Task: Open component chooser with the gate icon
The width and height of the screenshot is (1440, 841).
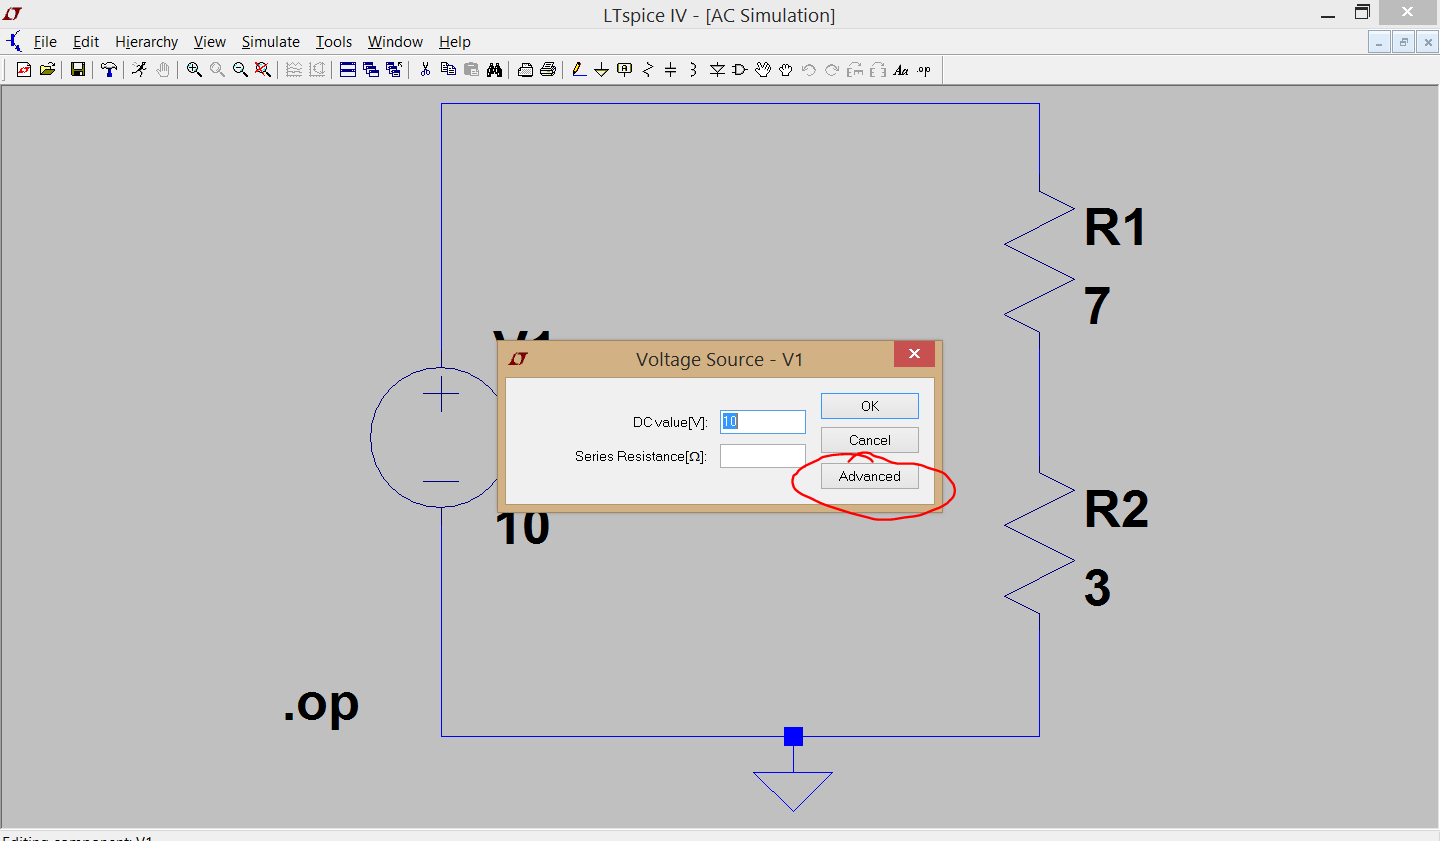Action: (x=740, y=70)
